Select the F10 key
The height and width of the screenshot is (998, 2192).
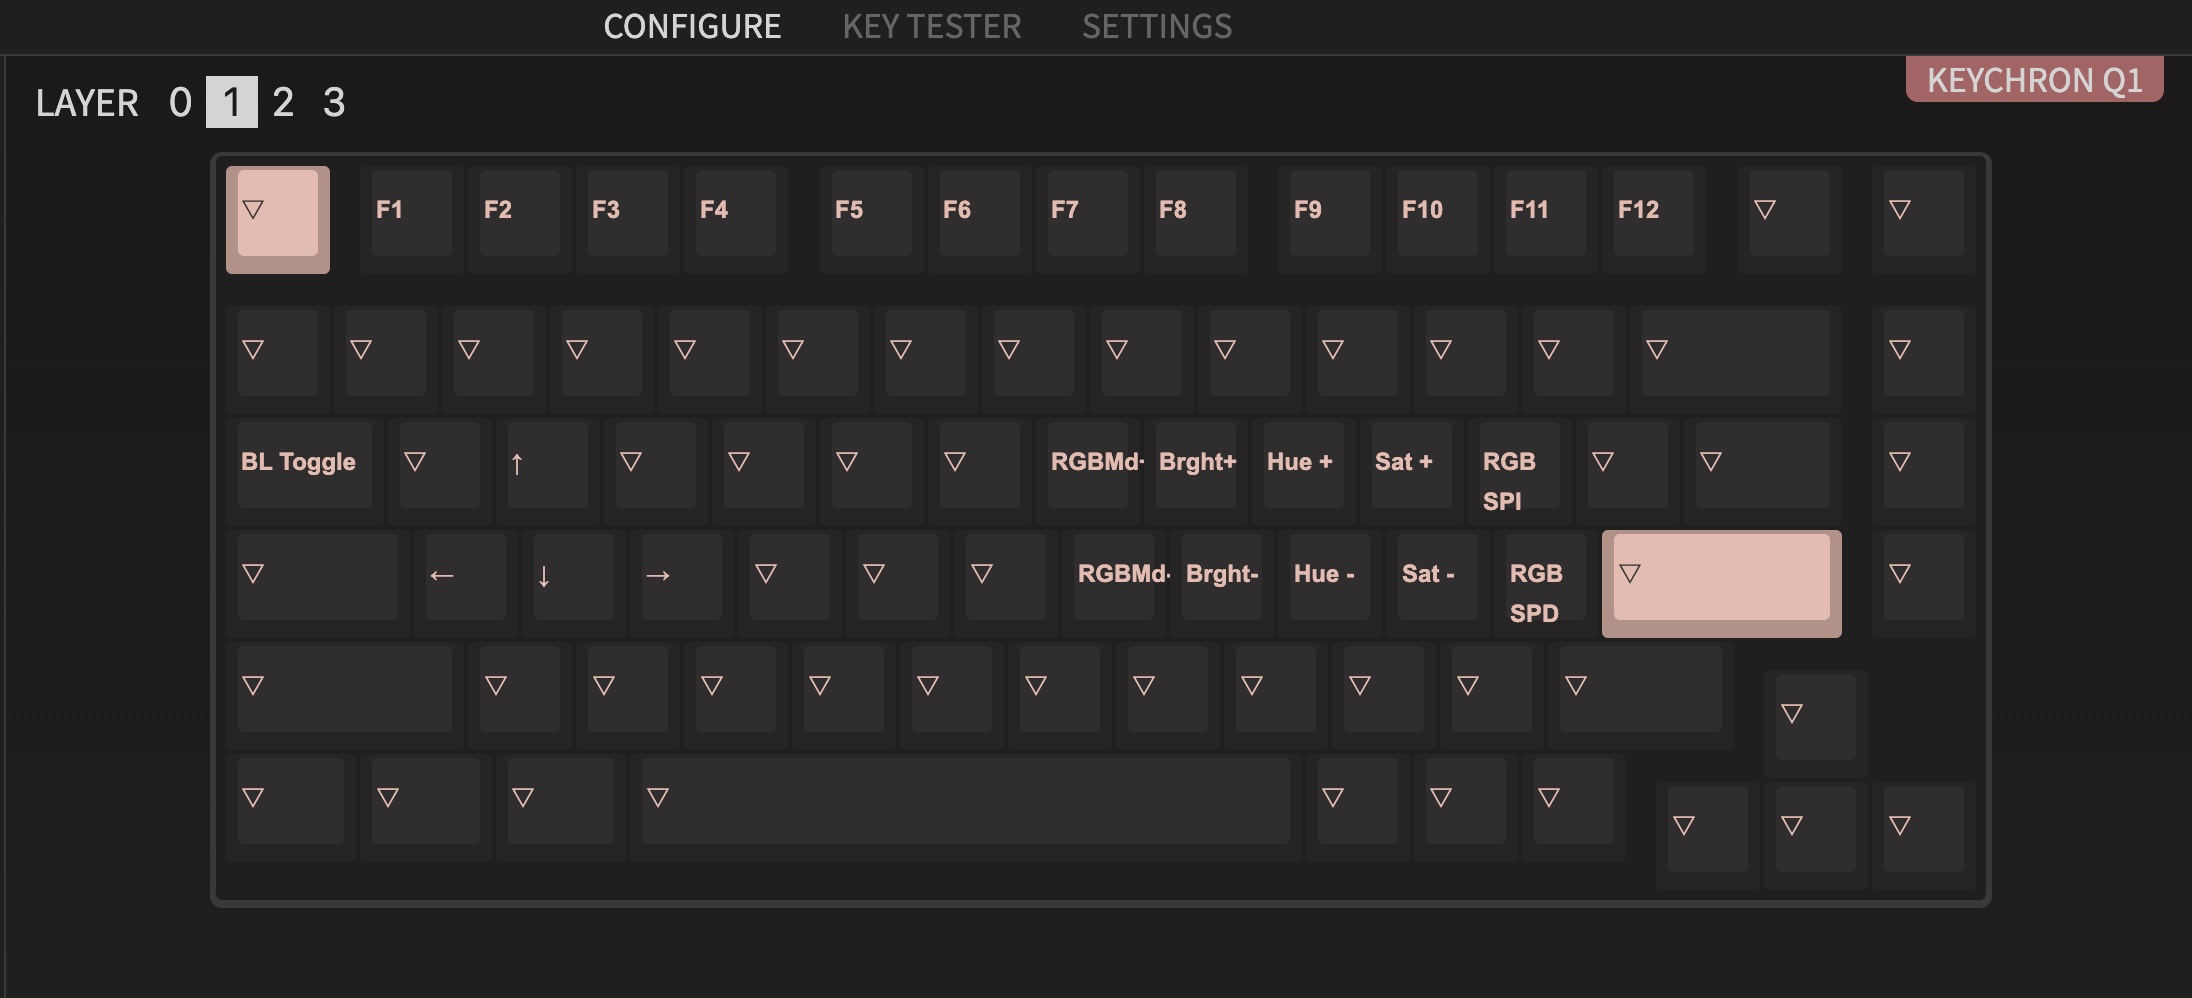(x=1438, y=219)
